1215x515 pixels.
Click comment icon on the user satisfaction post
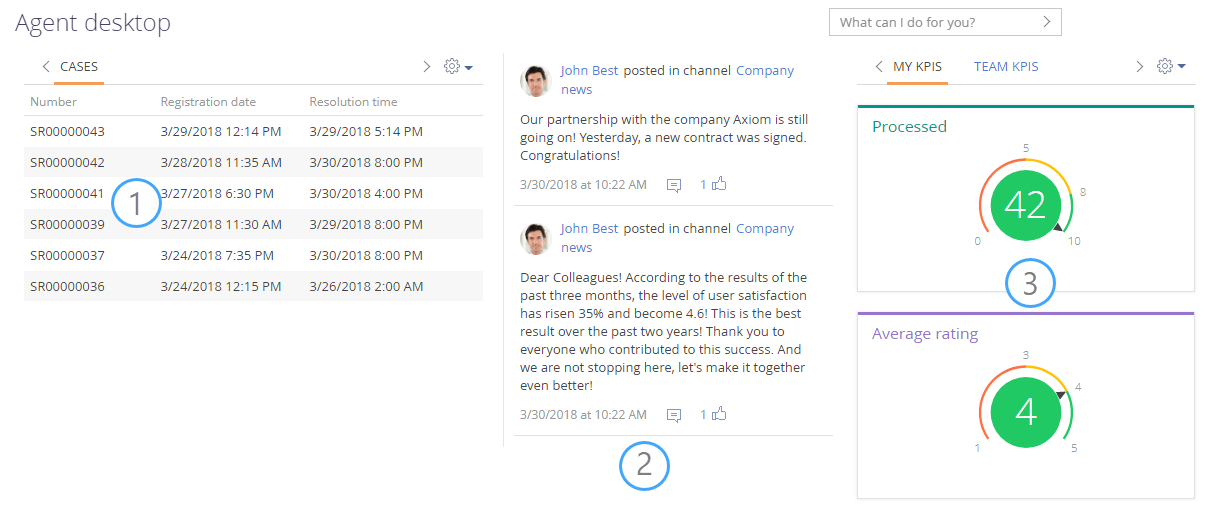(674, 415)
